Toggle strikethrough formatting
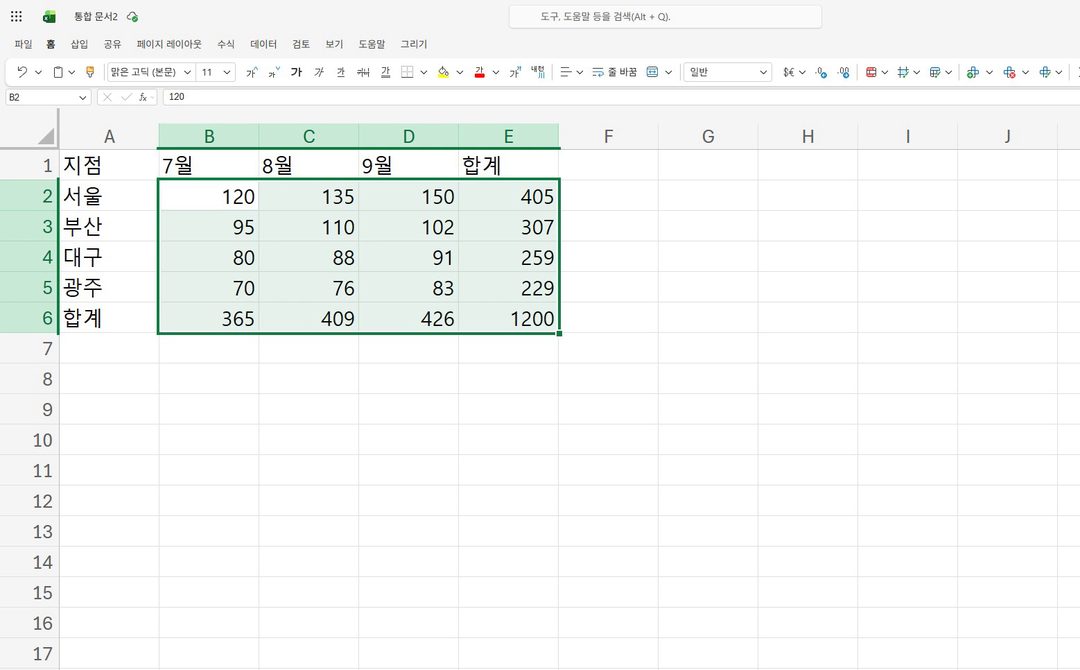This screenshot has height=670, width=1080. pyautogui.click(x=363, y=72)
